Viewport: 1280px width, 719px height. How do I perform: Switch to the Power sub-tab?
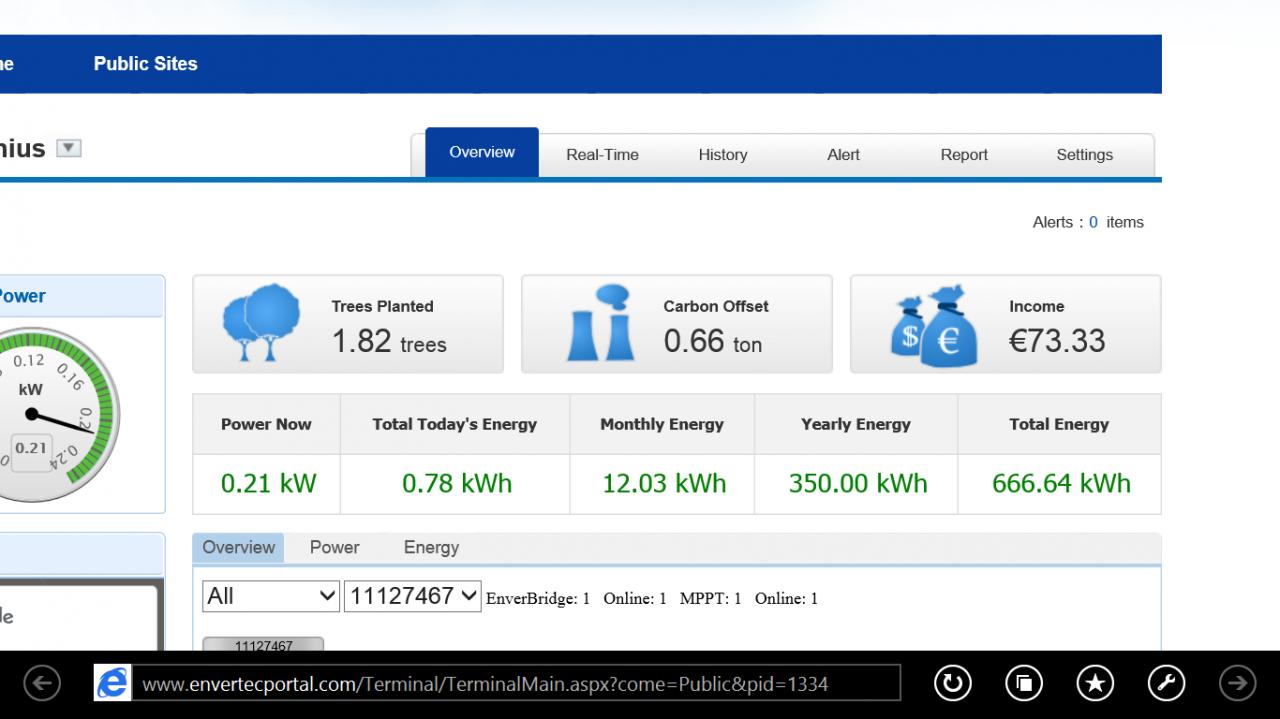pos(334,548)
